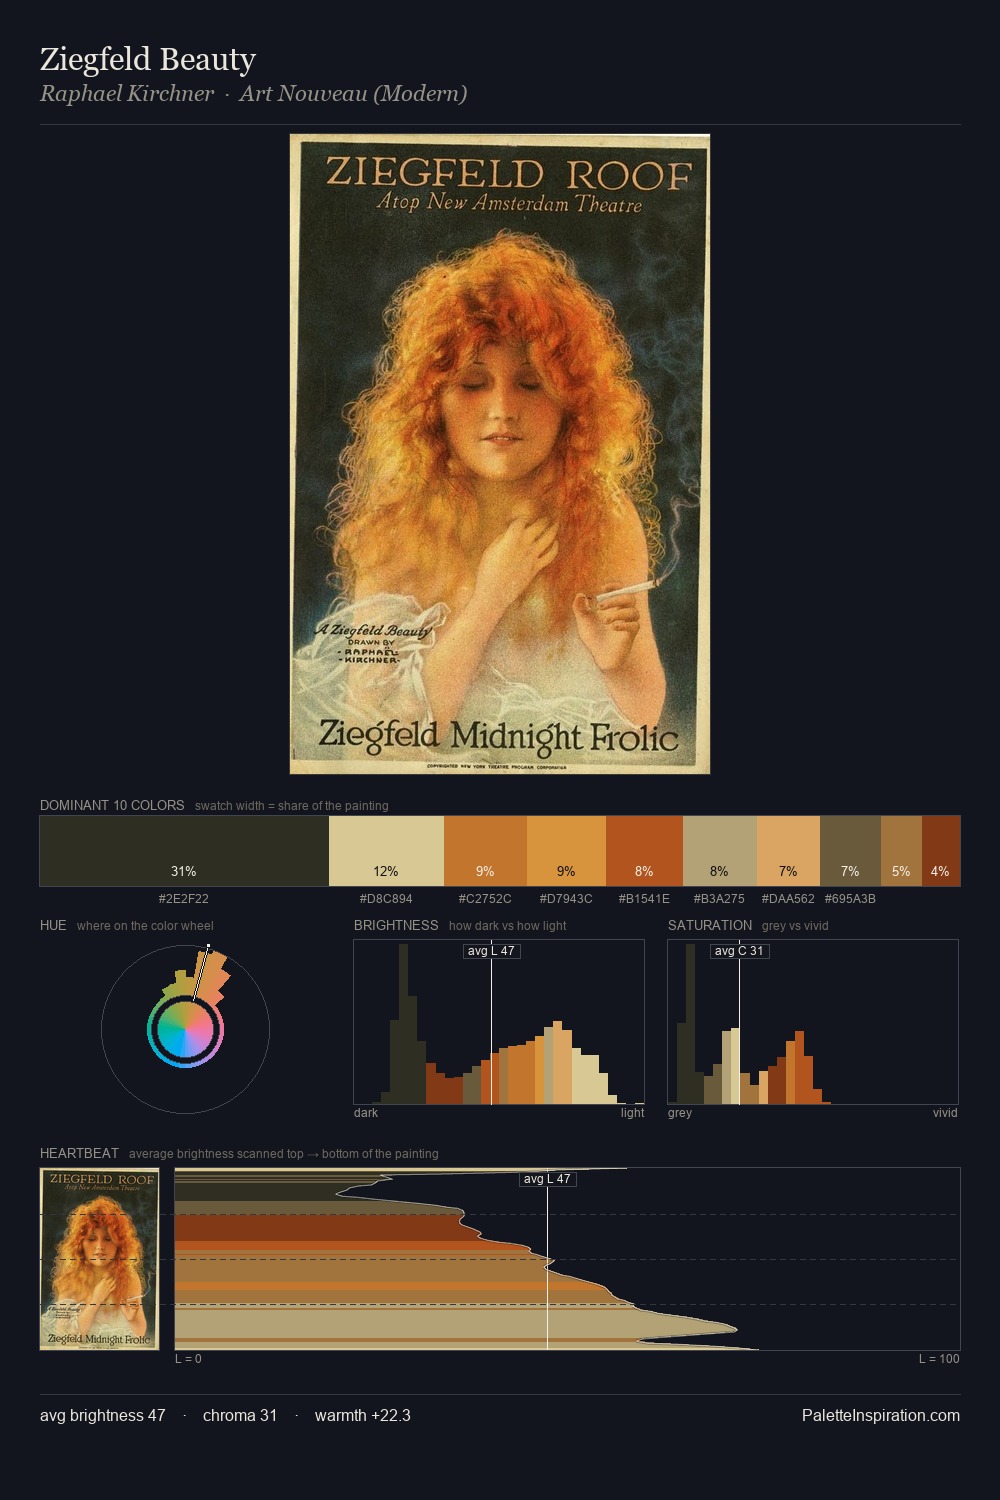Viewport: 1000px width, 1500px height.
Task: Select the swatch above hex #695A3B
Action: pyautogui.click(x=850, y=851)
